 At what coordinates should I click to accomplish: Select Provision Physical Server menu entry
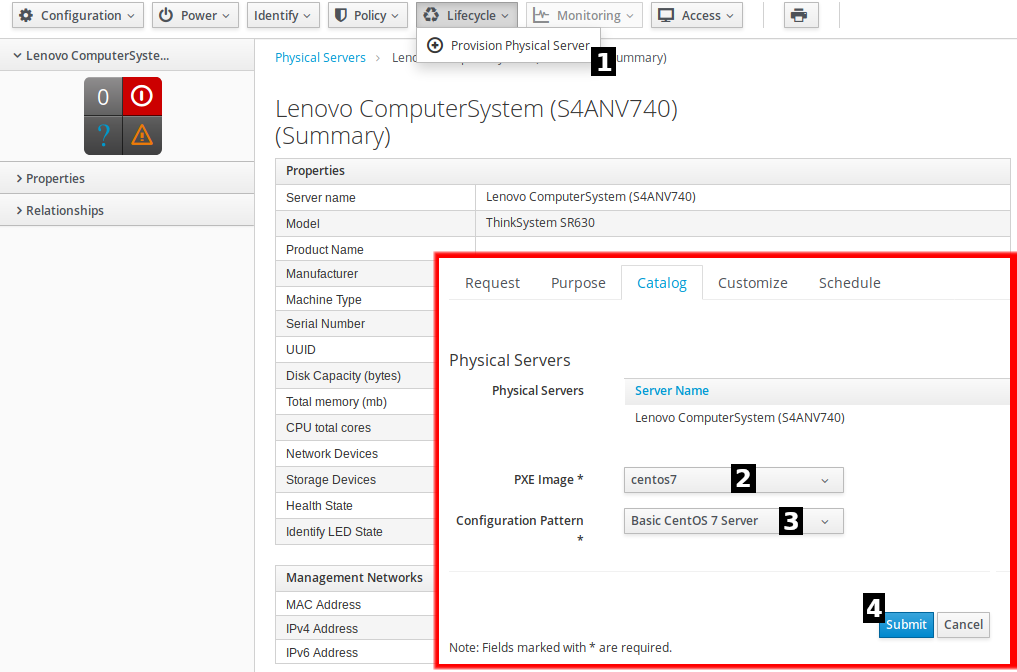(510, 45)
